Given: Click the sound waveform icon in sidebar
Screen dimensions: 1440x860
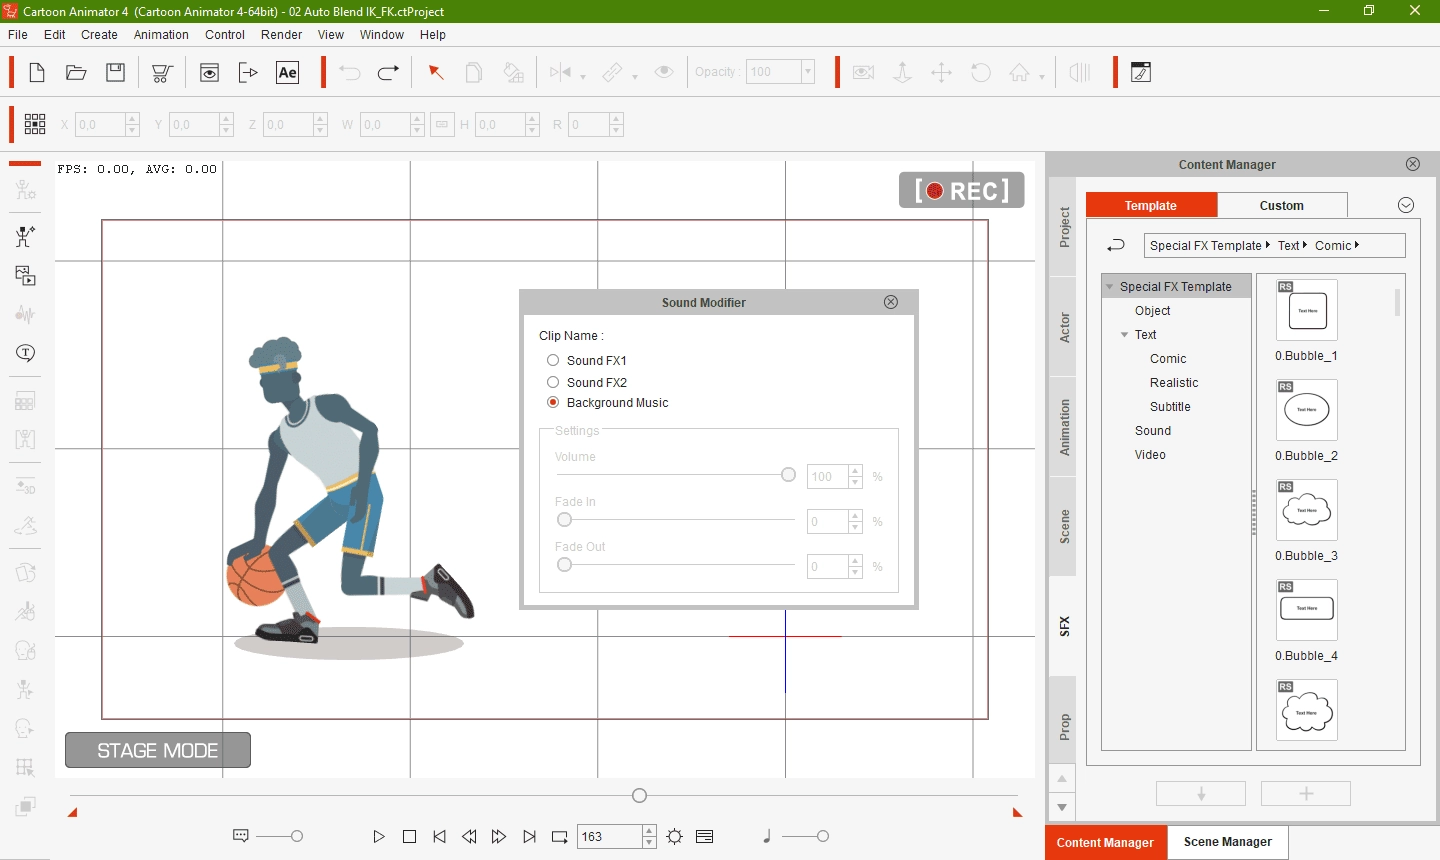Looking at the screenshot, I should point(25,314).
